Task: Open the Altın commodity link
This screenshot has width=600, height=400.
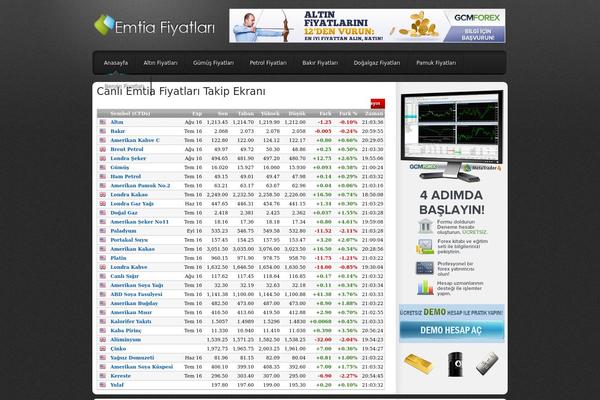Action: pyautogui.click(x=117, y=122)
